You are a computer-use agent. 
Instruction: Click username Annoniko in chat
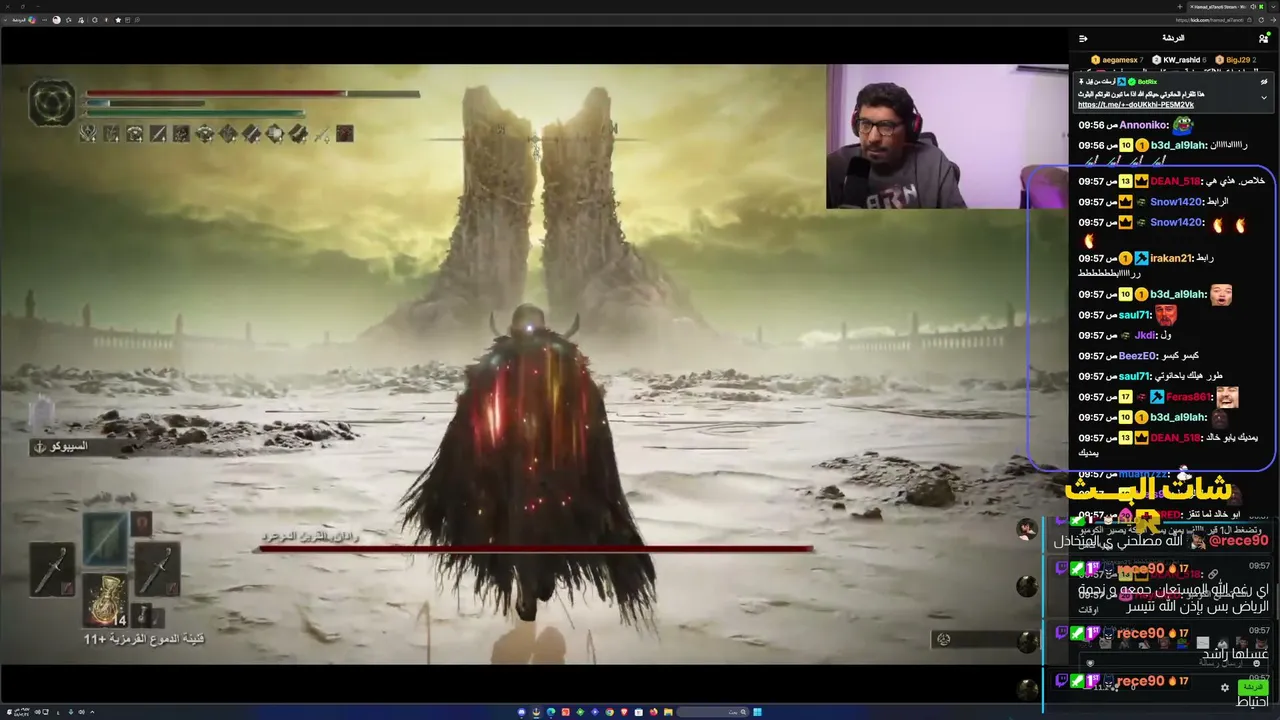tap(1144, 125)
